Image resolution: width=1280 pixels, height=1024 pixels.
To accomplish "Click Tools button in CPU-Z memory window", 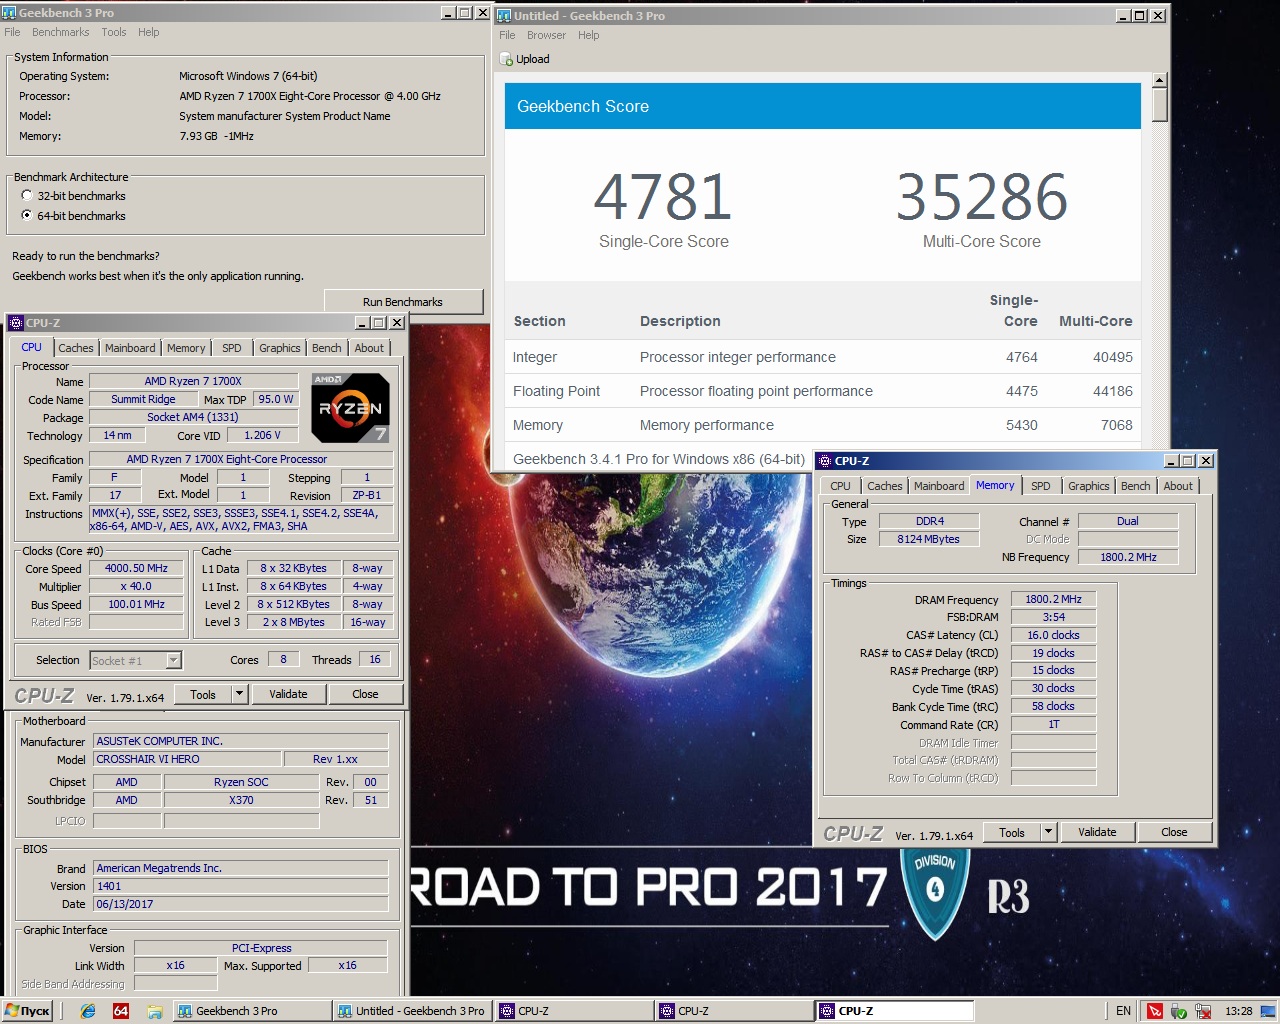I will pyautogui.click(x=1012, y=832).
